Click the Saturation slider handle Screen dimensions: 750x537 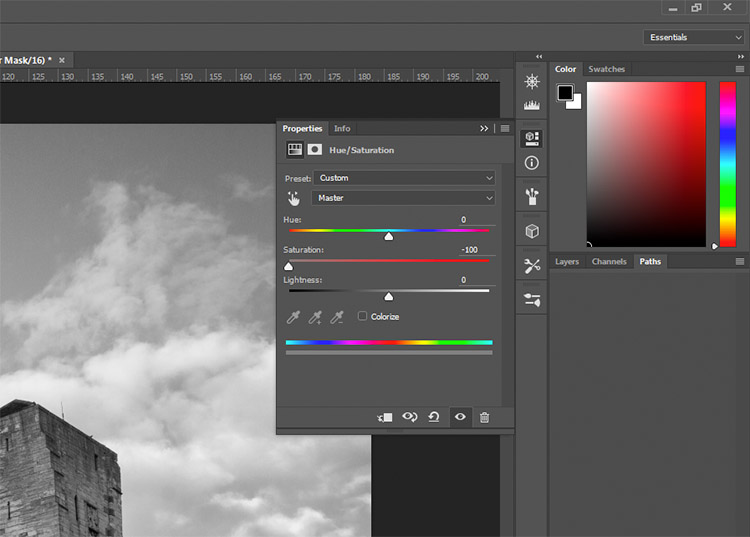[288, 266]
